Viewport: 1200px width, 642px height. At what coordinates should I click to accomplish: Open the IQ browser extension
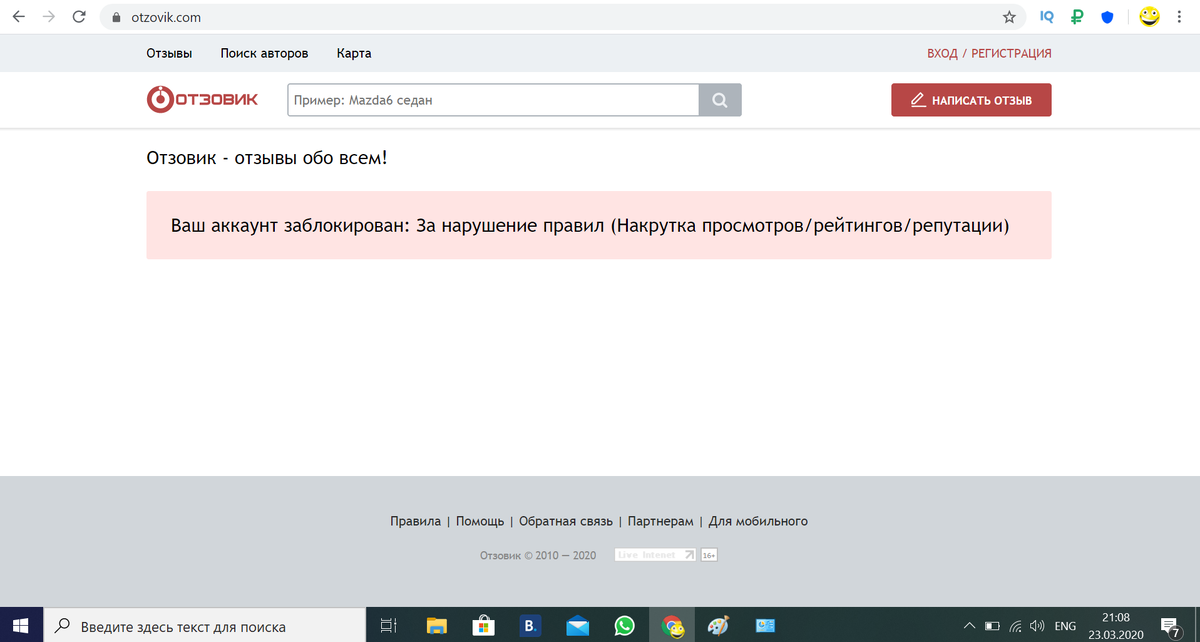(1047, 17)
